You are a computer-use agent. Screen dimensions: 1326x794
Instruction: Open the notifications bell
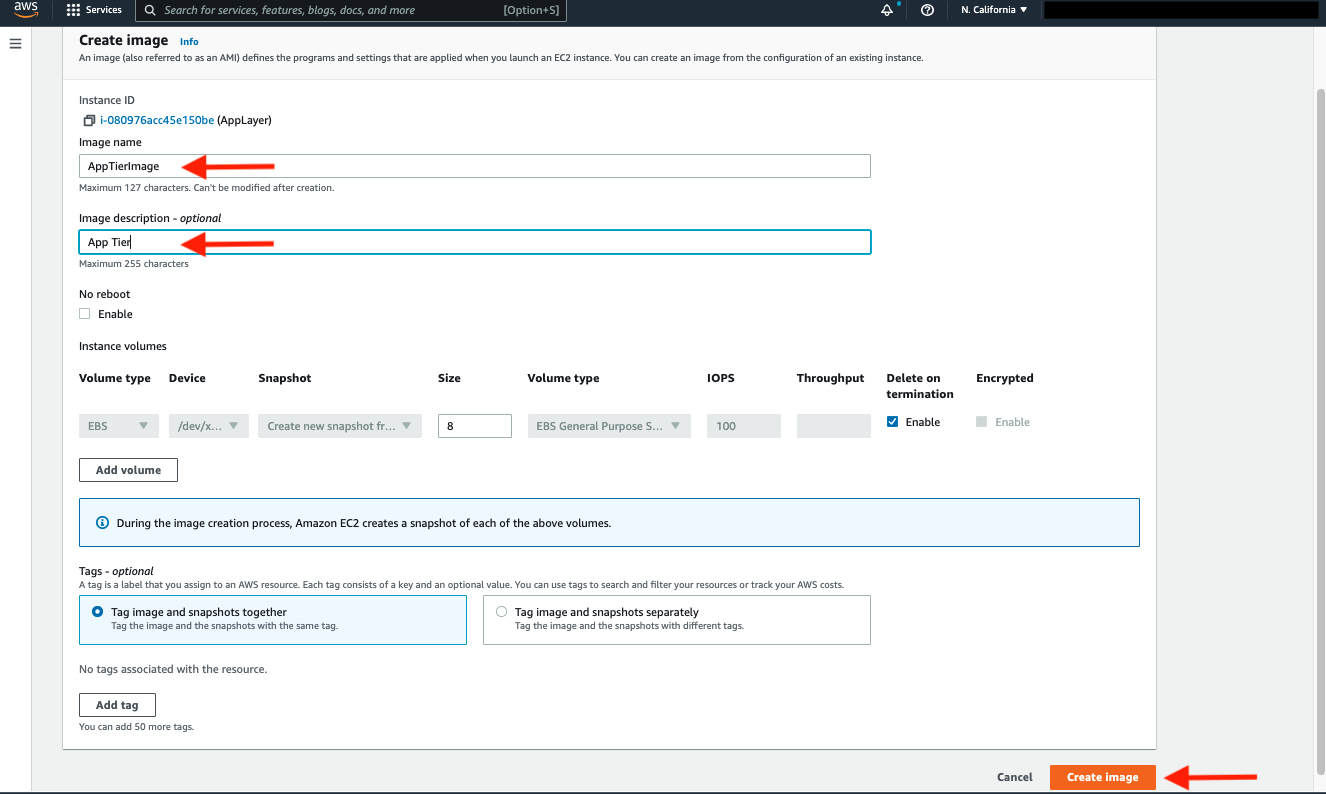tap(887, 10)
